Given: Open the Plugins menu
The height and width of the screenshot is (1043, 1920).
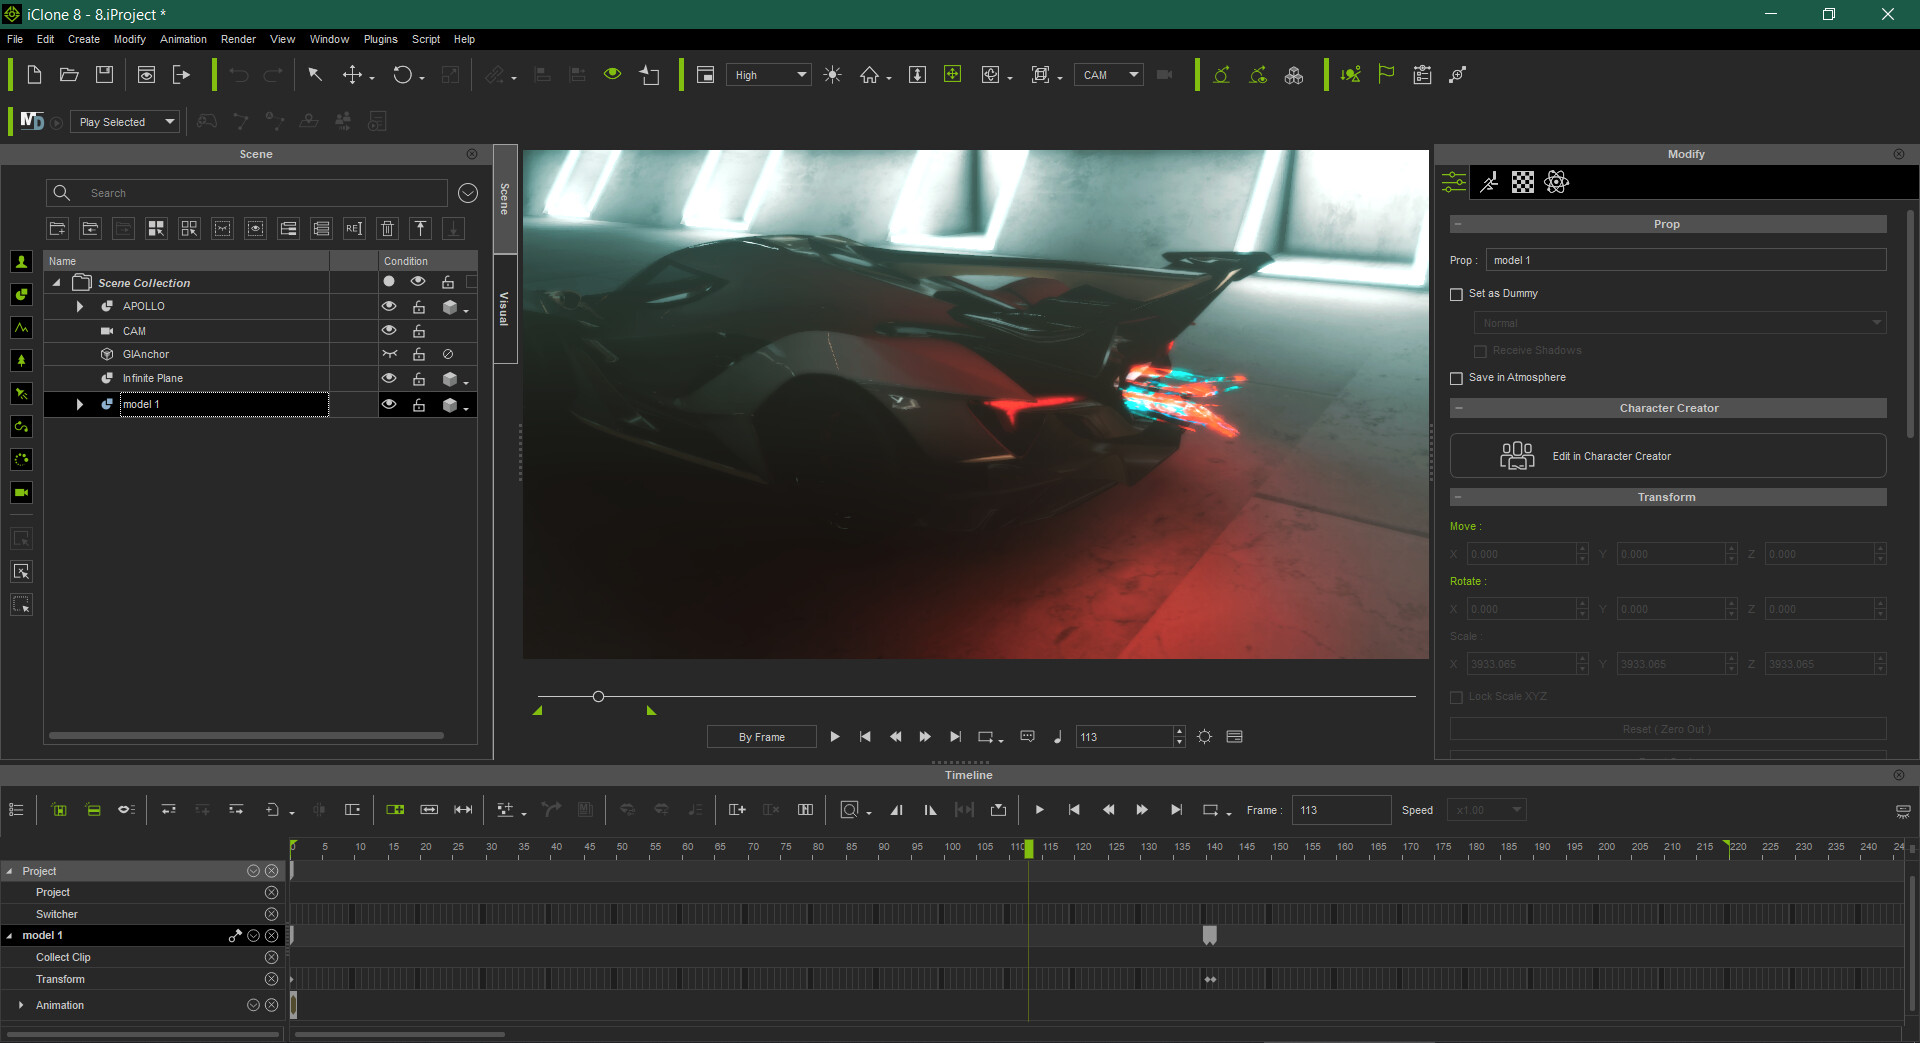Looking at the screenshot, I should 380,39.
